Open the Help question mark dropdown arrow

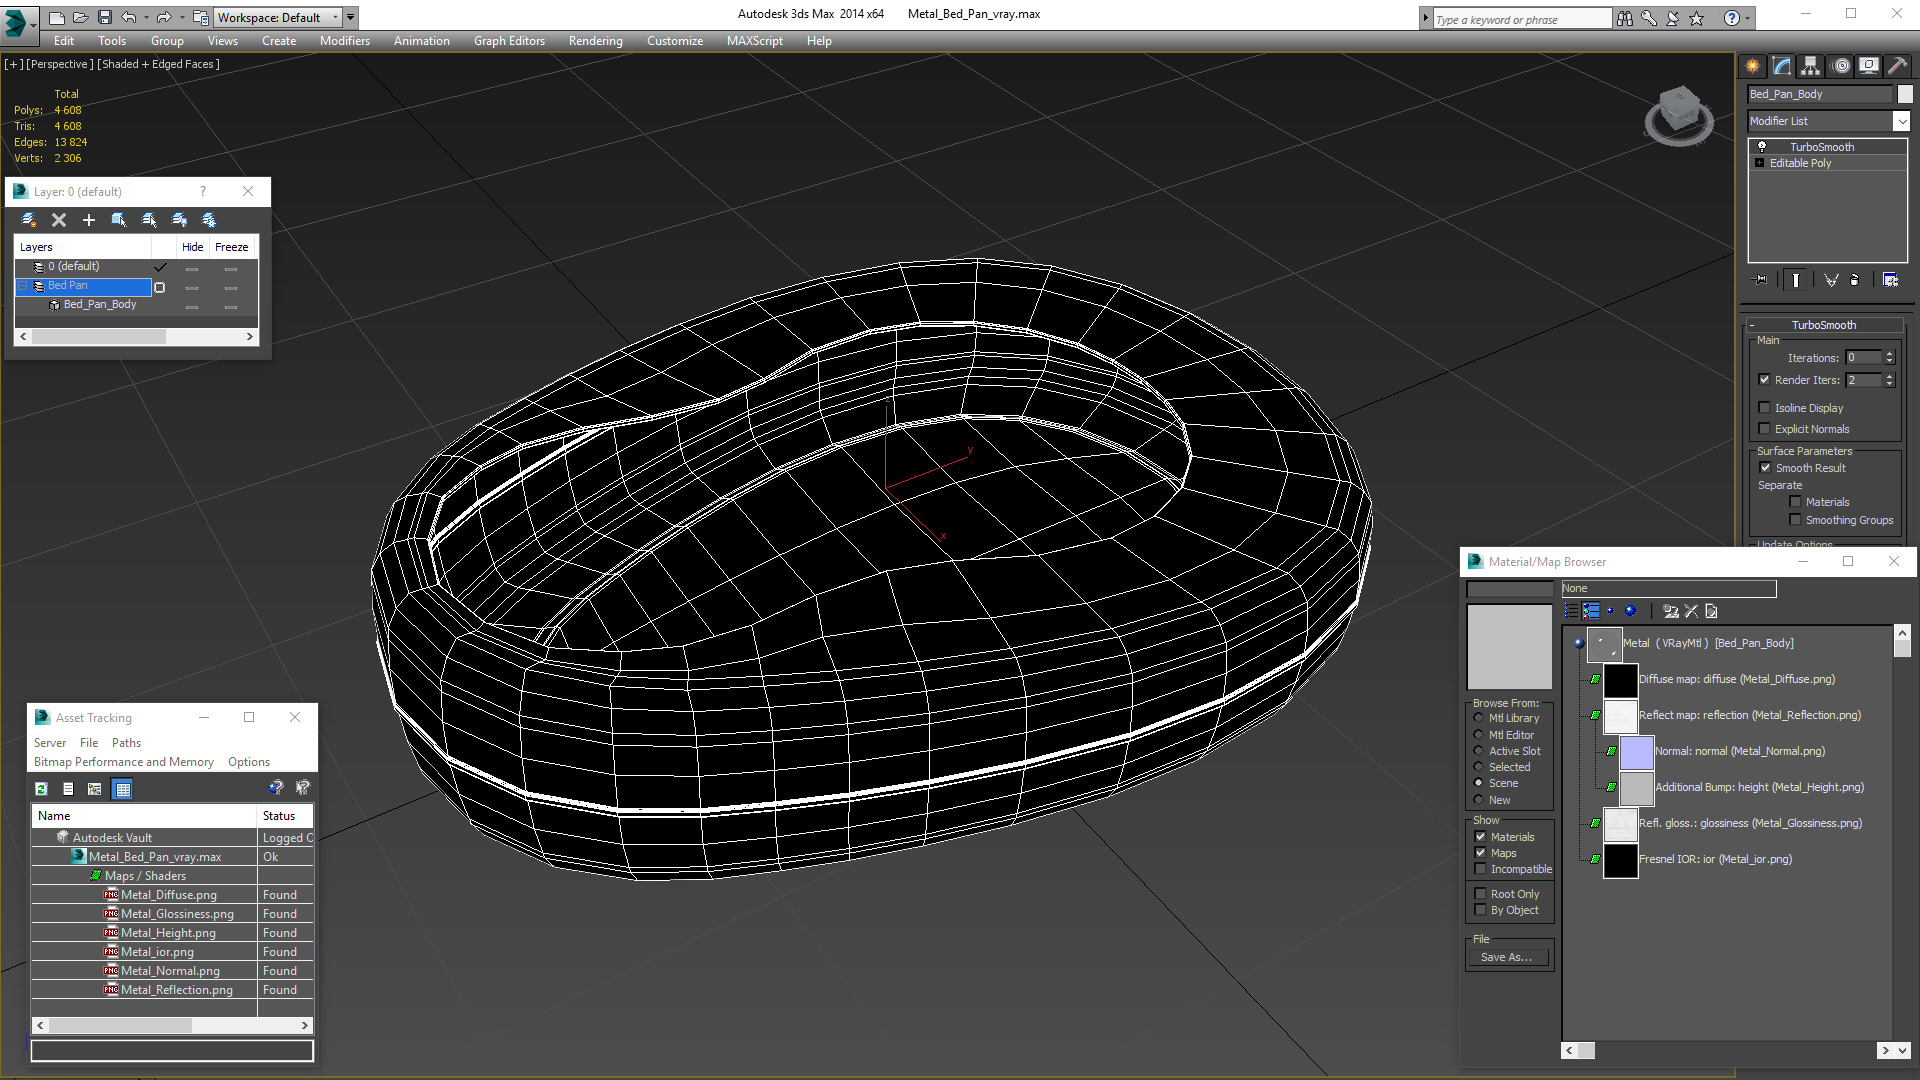point(1747,18)
